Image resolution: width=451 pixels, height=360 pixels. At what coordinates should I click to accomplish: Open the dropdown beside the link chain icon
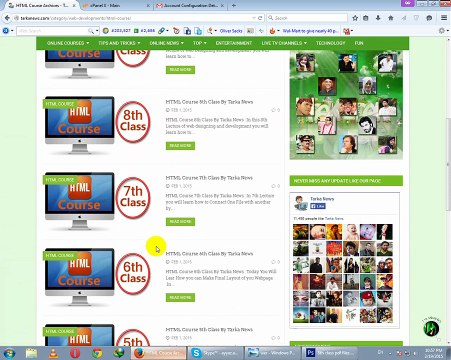pyautogui.click(x=167, y=31)
